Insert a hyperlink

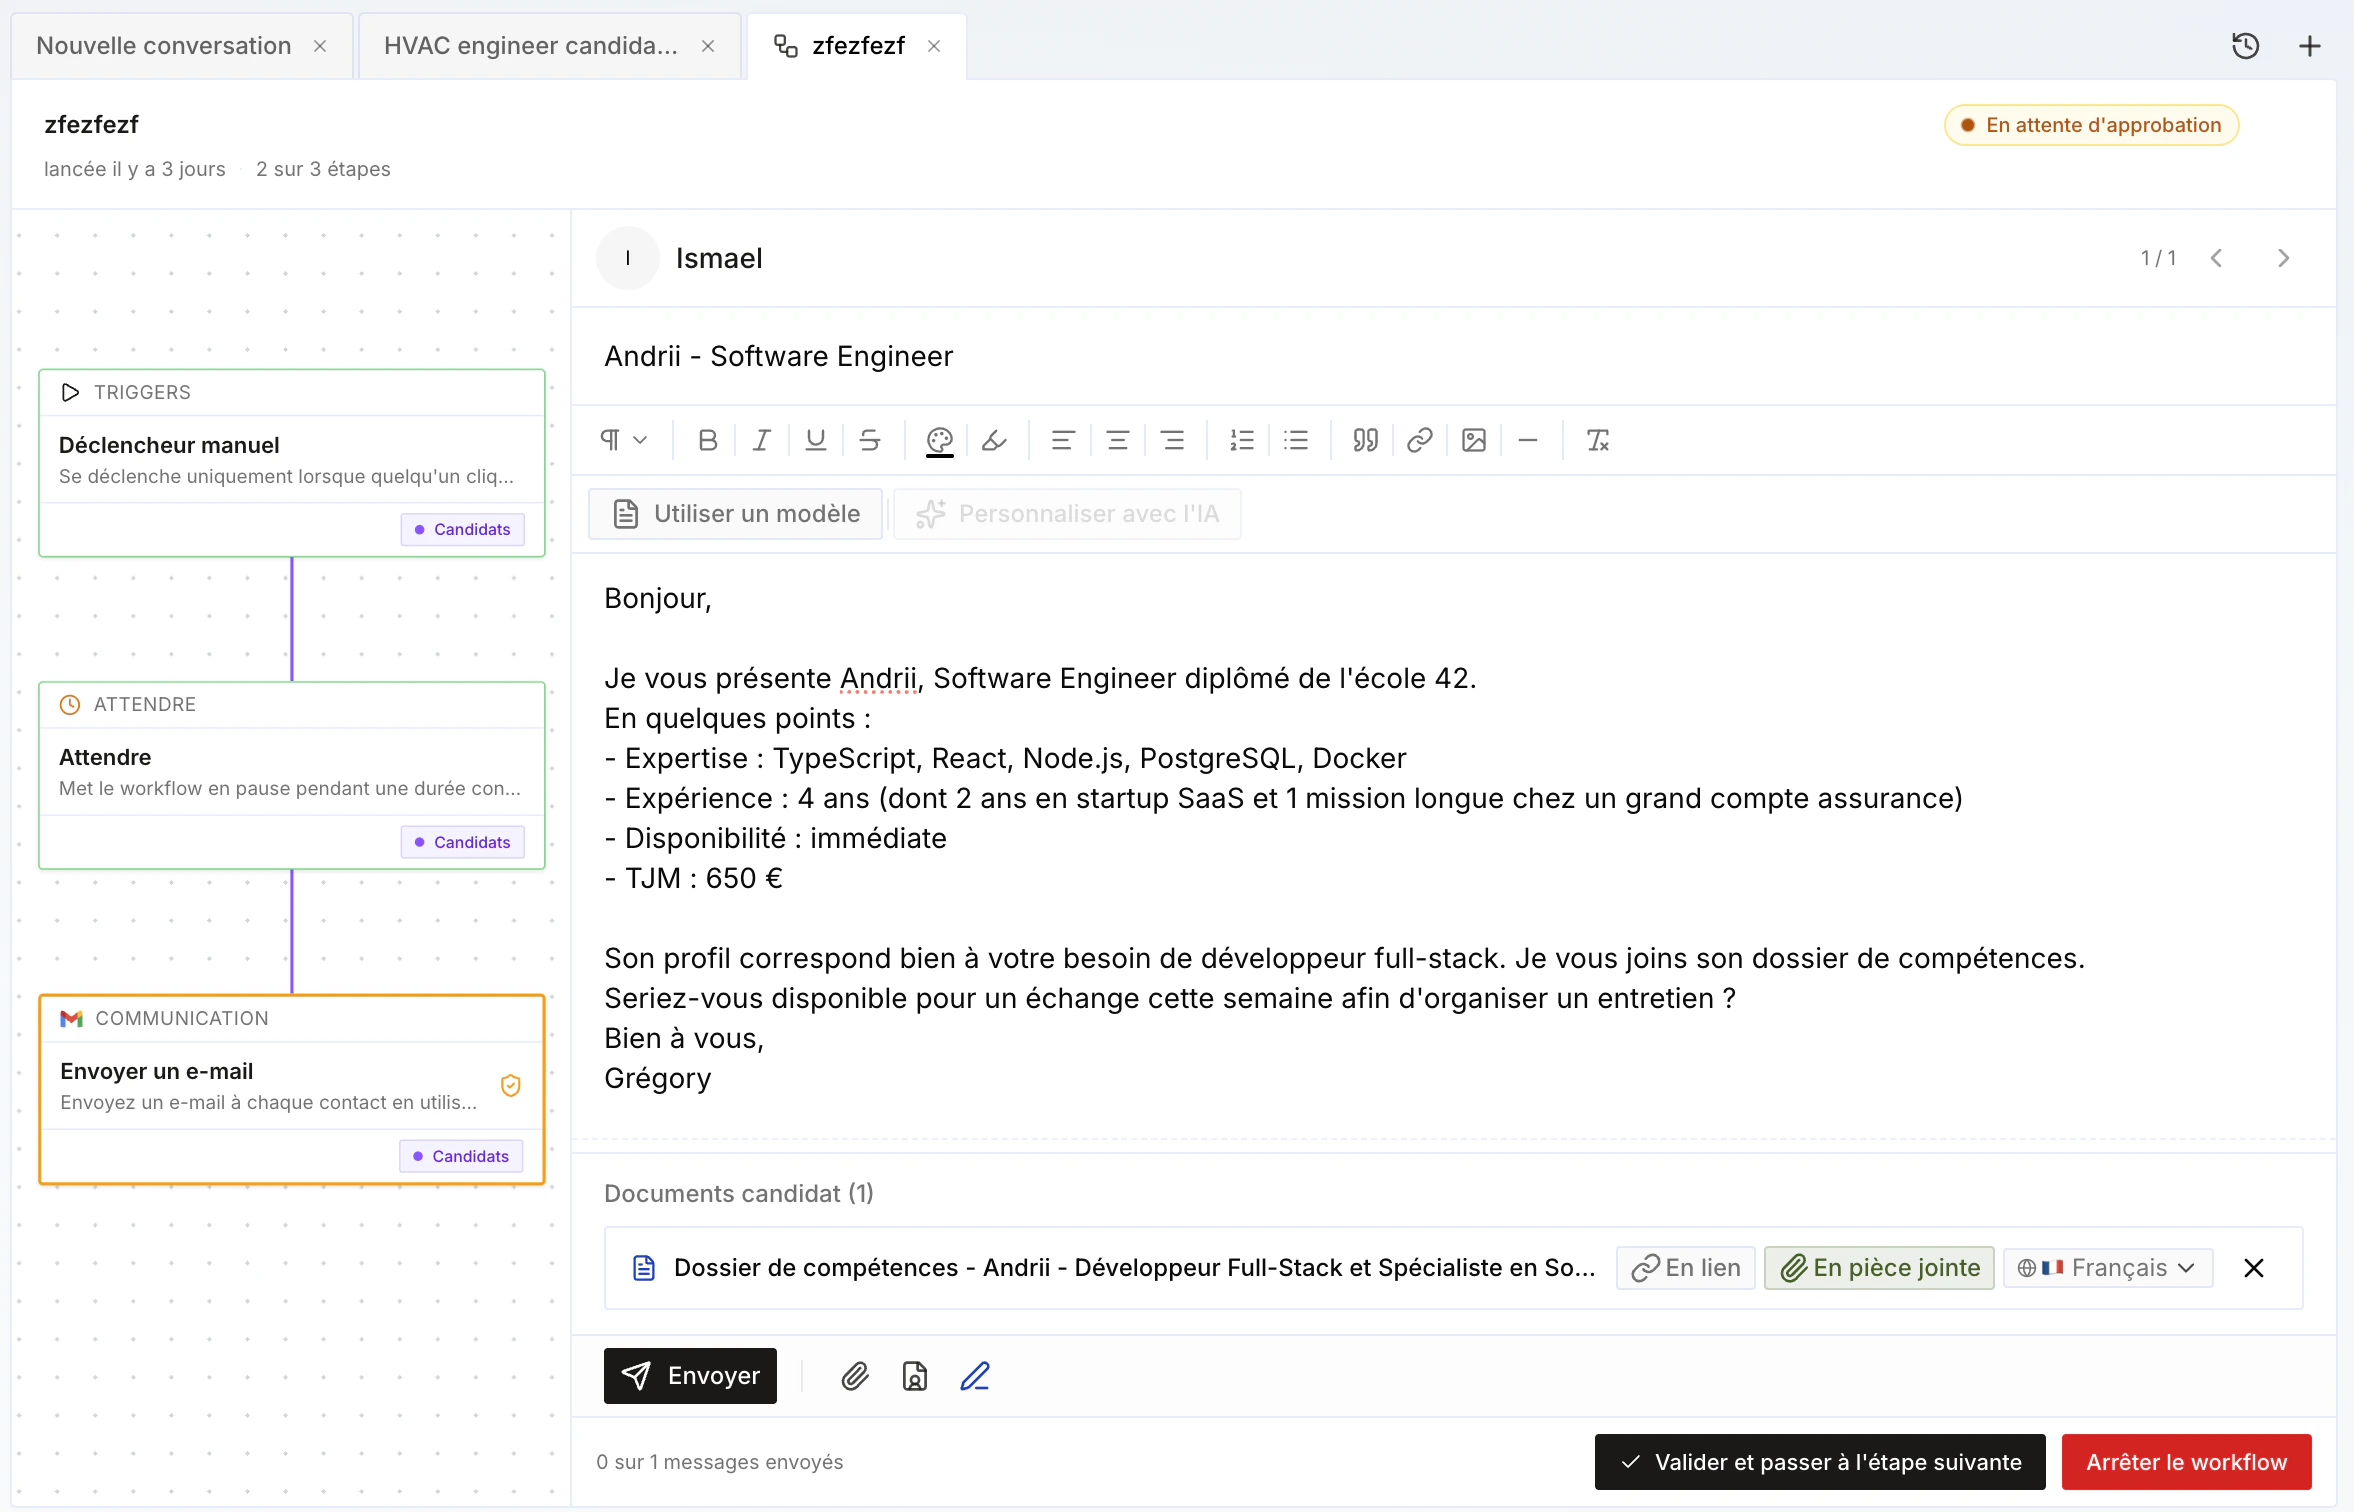pyautogui.click(x=1420, y=440)
